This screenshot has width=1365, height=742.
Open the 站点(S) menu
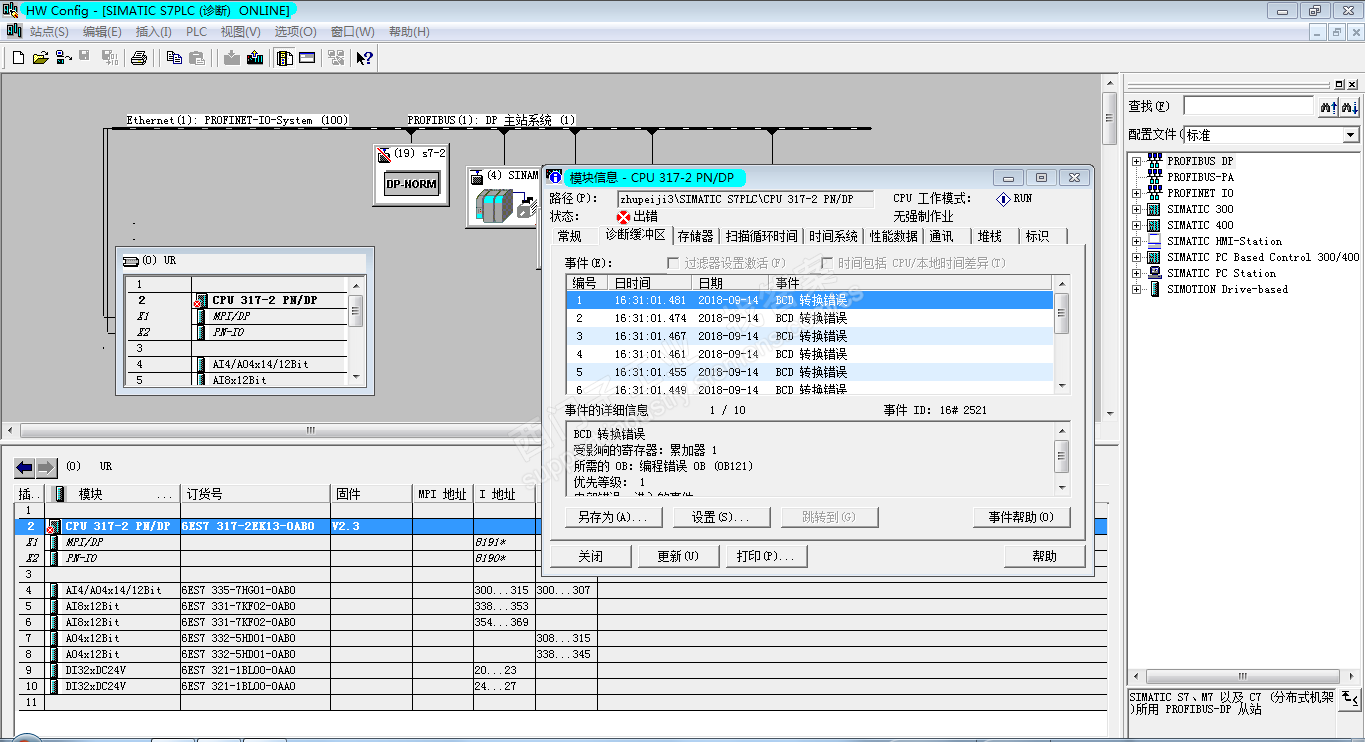(x=49, y=32)
